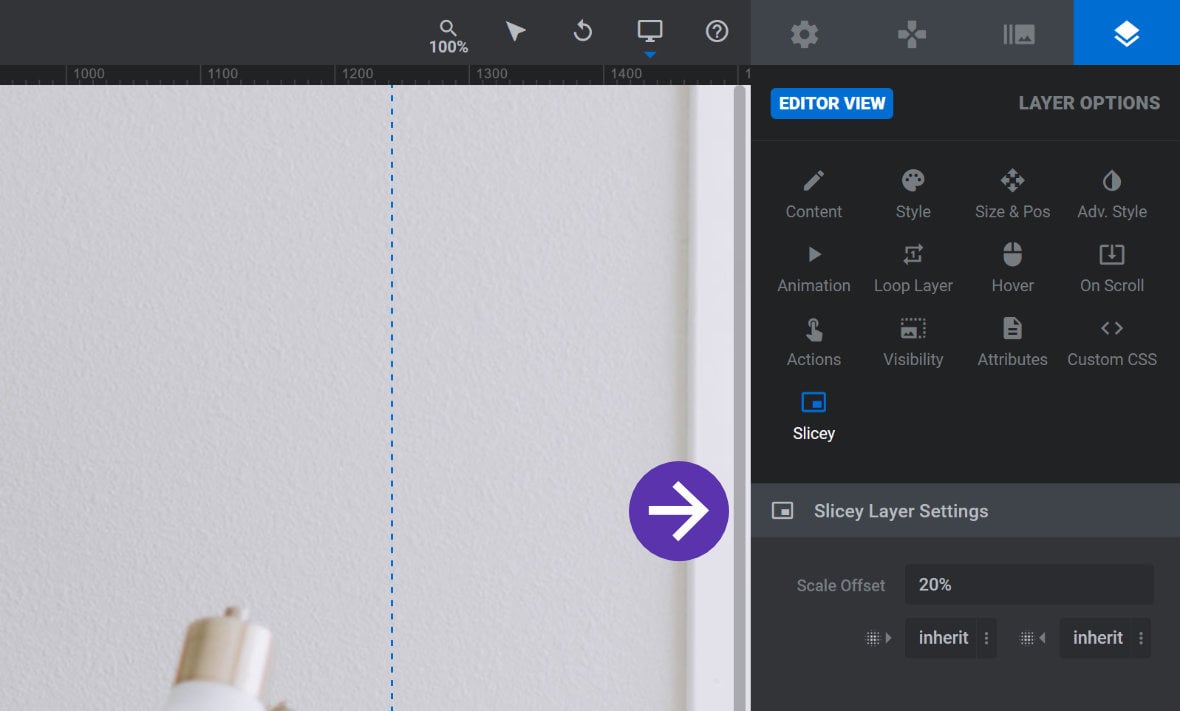The image size is (1180, 711).
Task: Open the Size & Pos section
Action: click(x=1012, y=194)
